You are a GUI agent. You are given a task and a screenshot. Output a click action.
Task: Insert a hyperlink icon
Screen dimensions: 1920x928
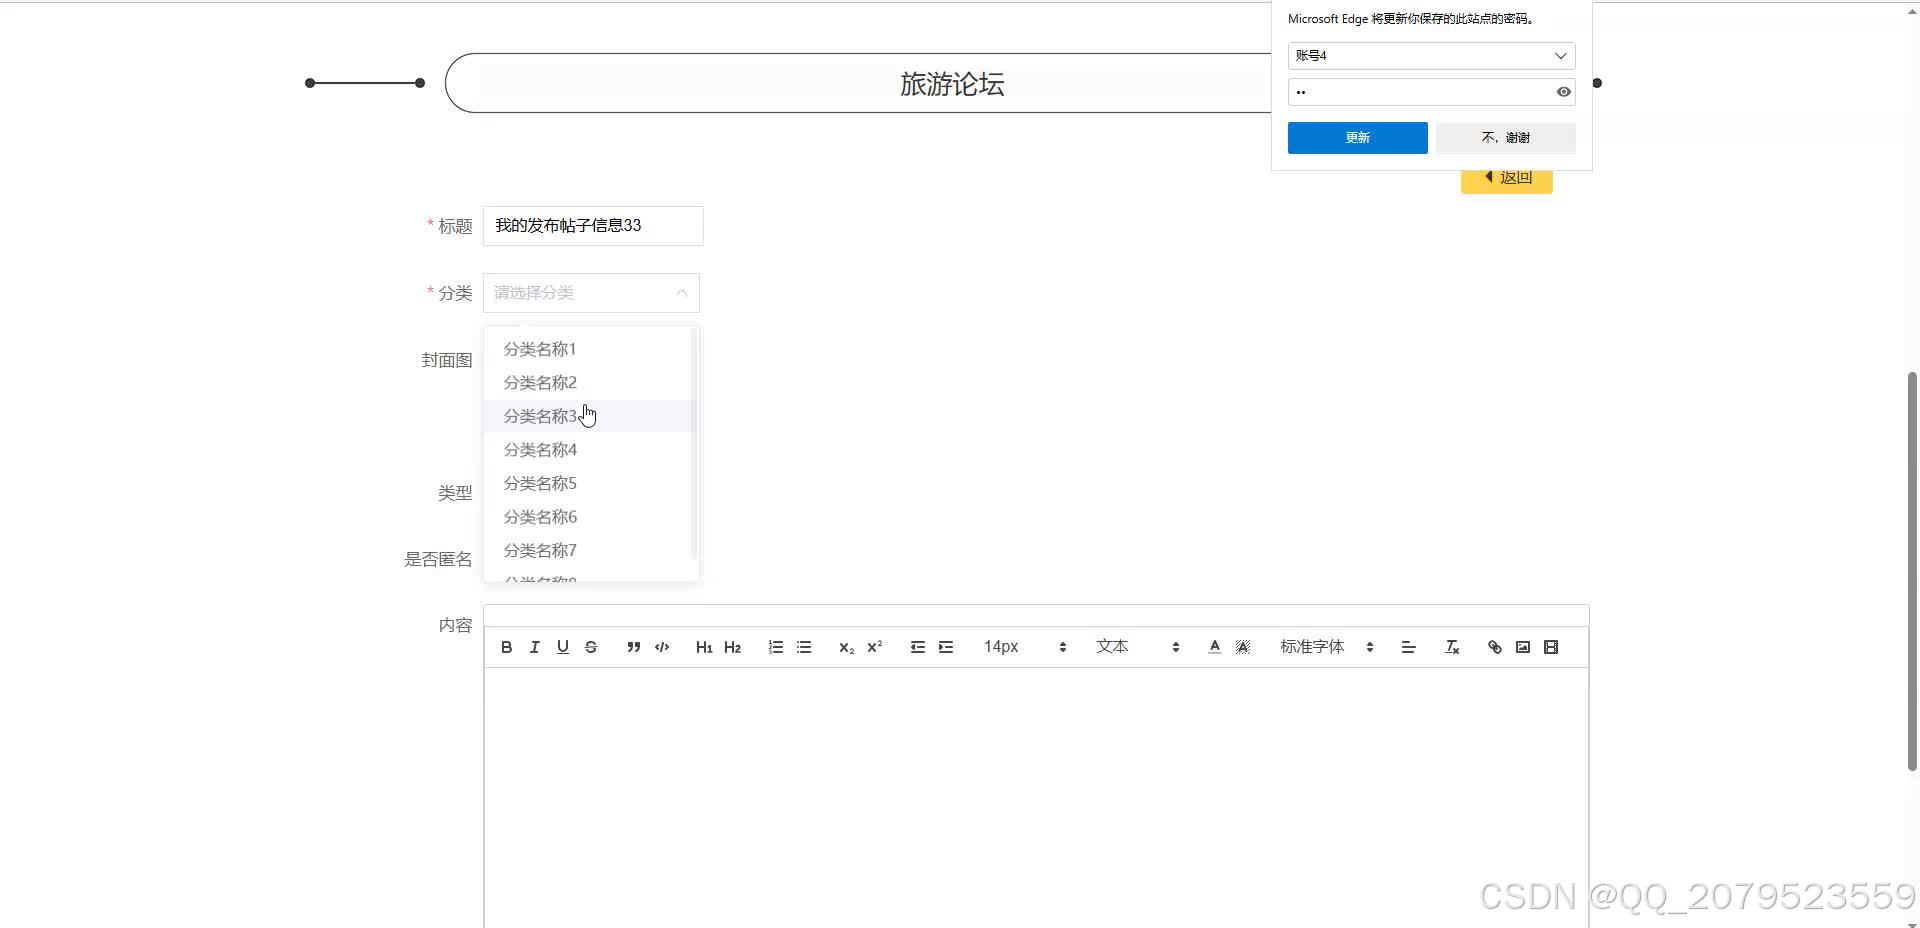tap(1494, 647)
